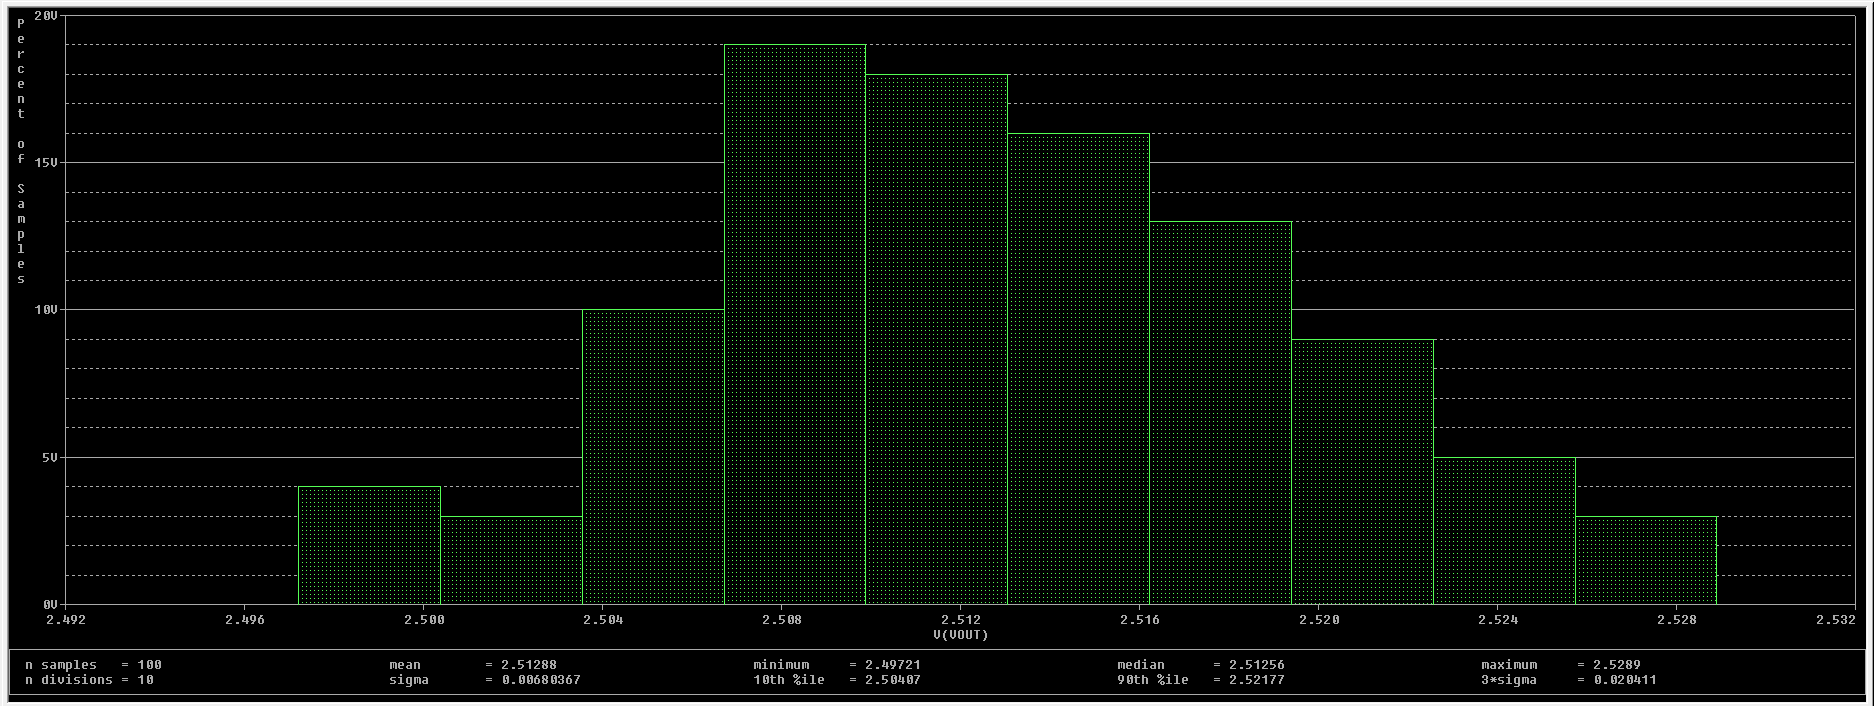Select the leftmost green-outlined histogram bar
Image resolution: width=1874 pixels, height=706 pixels.
coord(369,545)
